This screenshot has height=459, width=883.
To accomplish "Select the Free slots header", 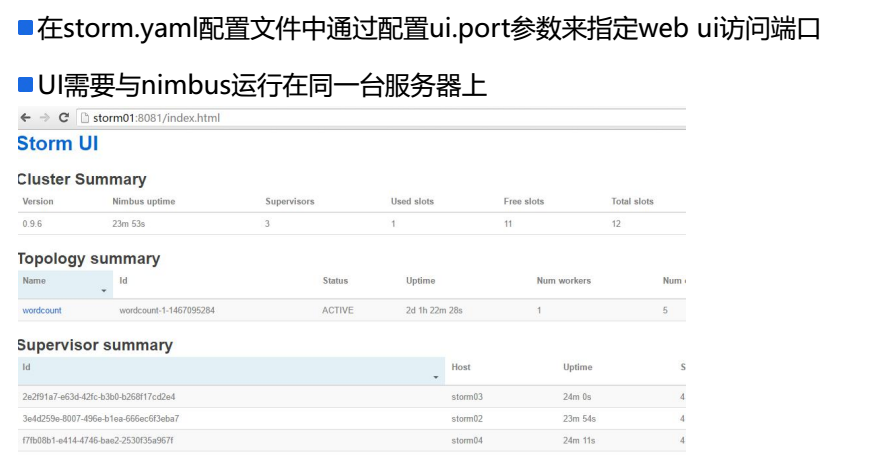I will pyautogui.click(x=524, y=201).
